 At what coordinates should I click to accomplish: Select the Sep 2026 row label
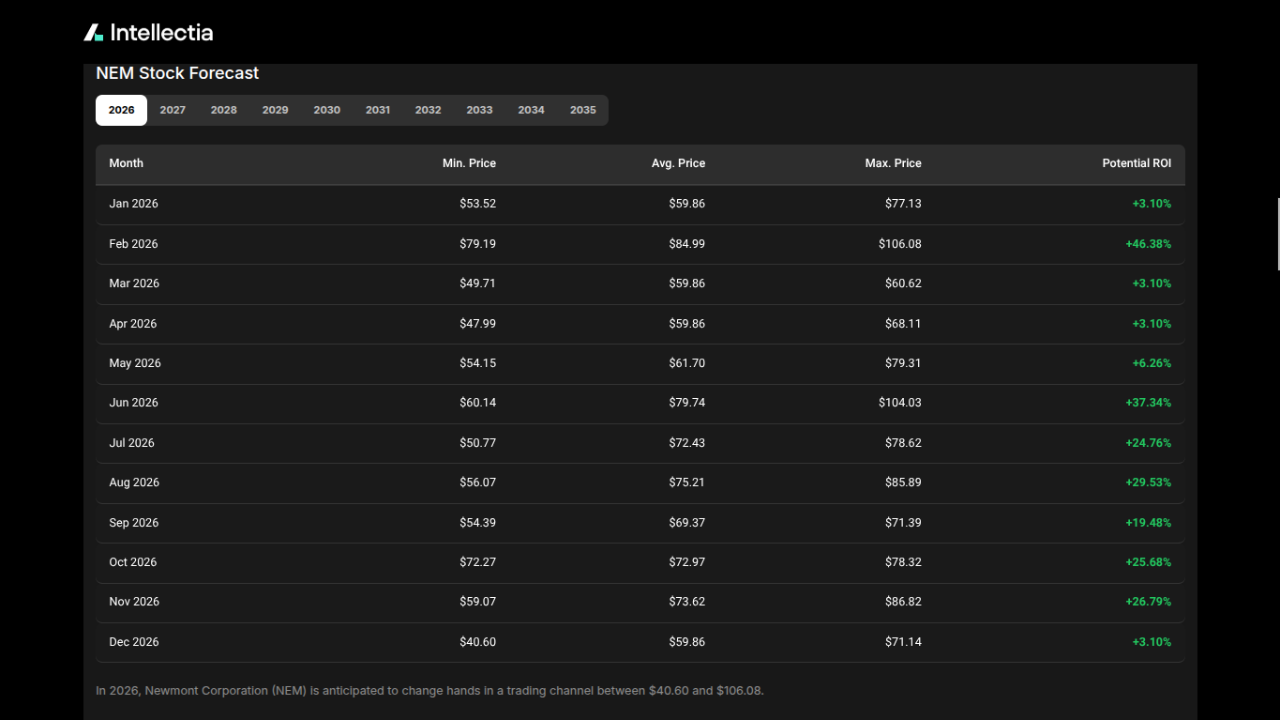tap(134, 523)
